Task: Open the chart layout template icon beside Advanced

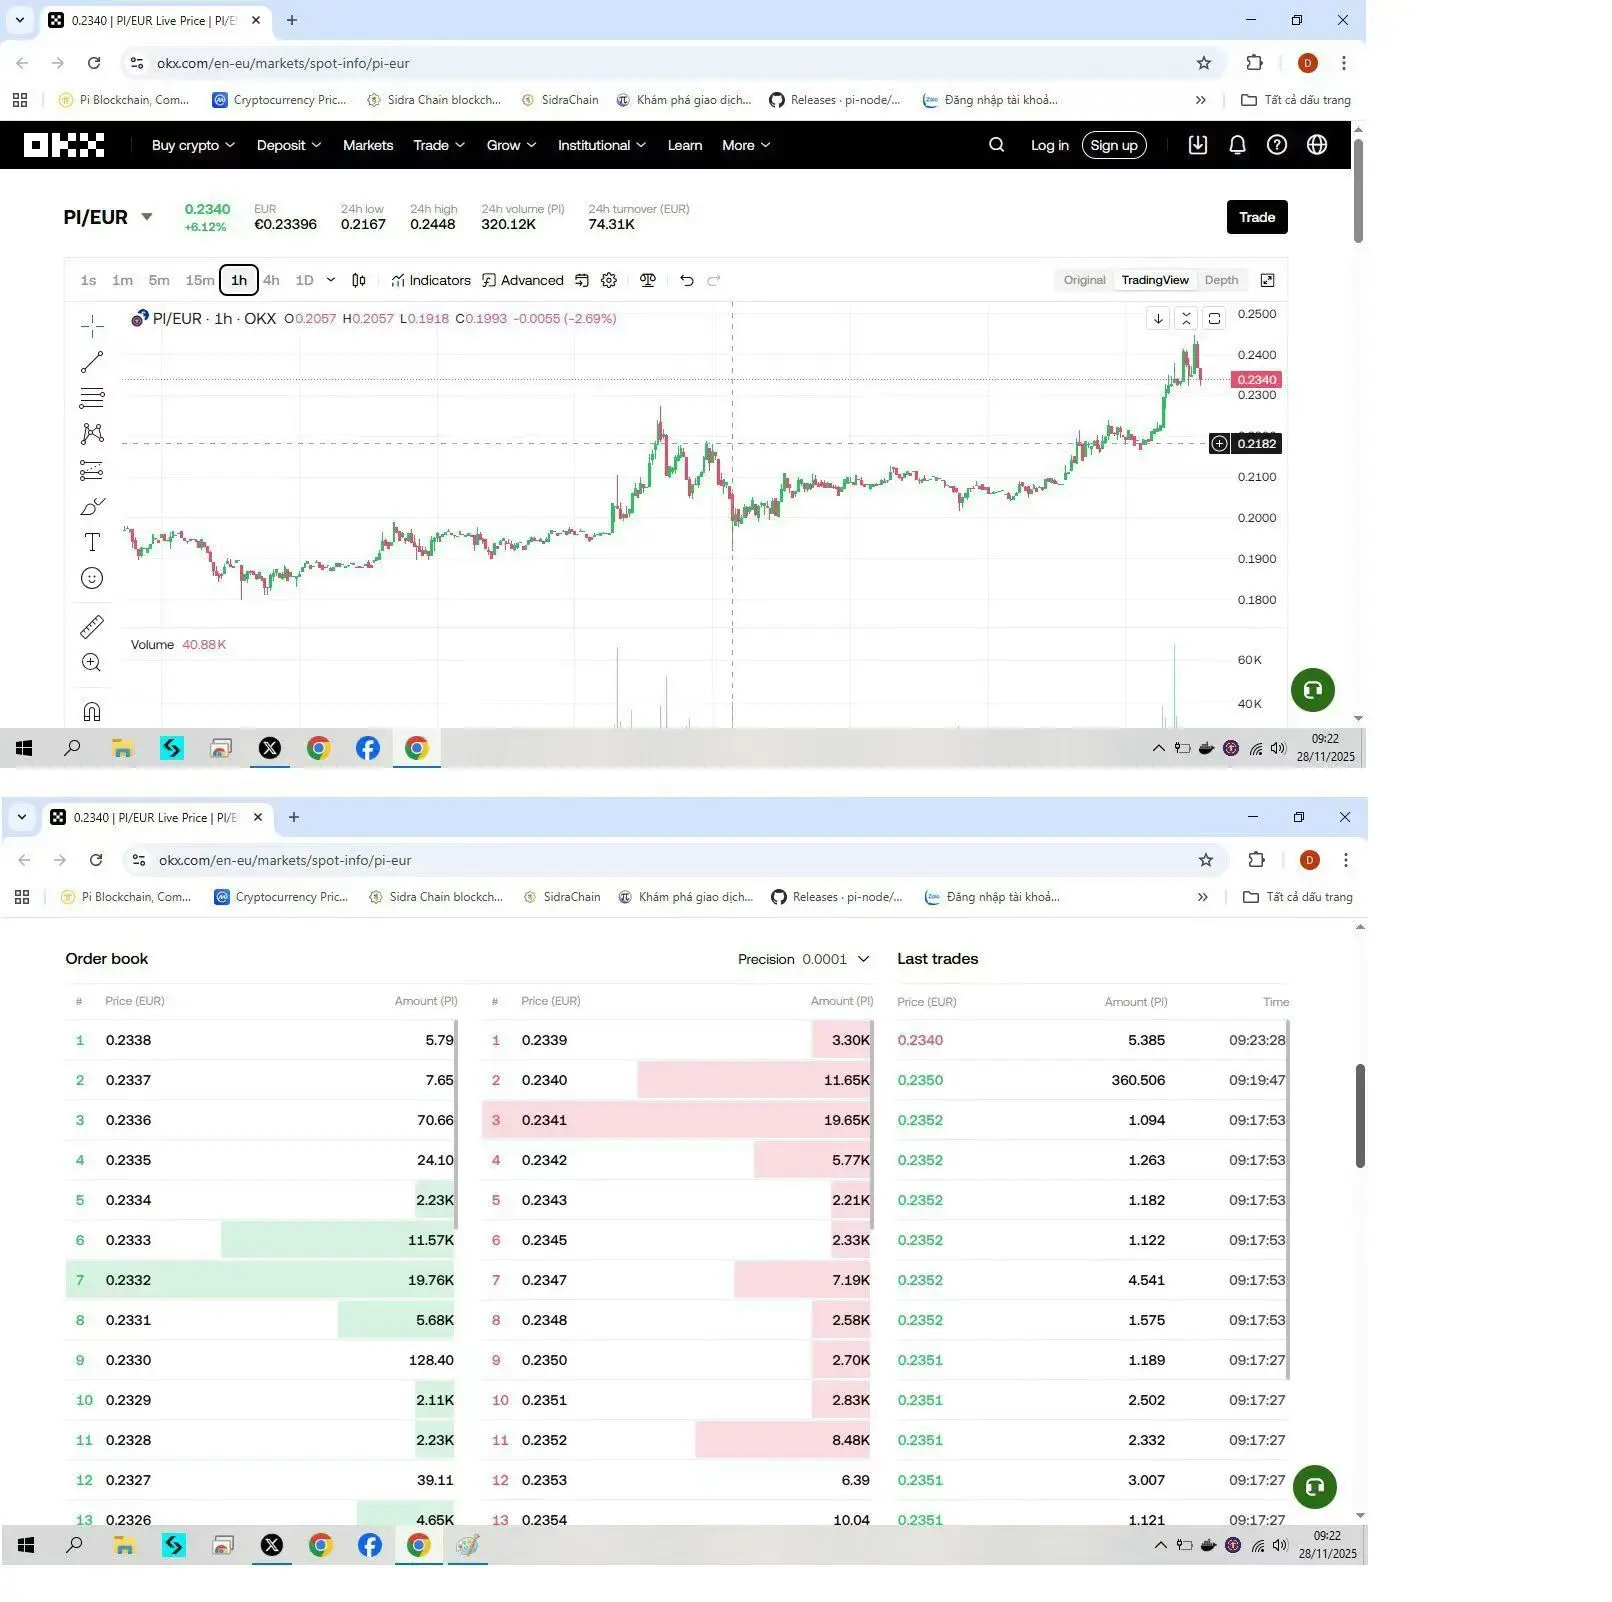Action: [582, 281]
